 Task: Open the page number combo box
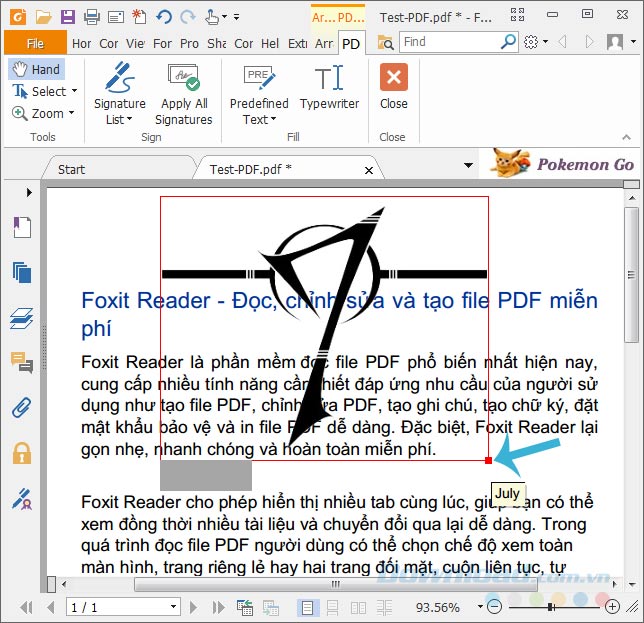click(x=123, y=607)
